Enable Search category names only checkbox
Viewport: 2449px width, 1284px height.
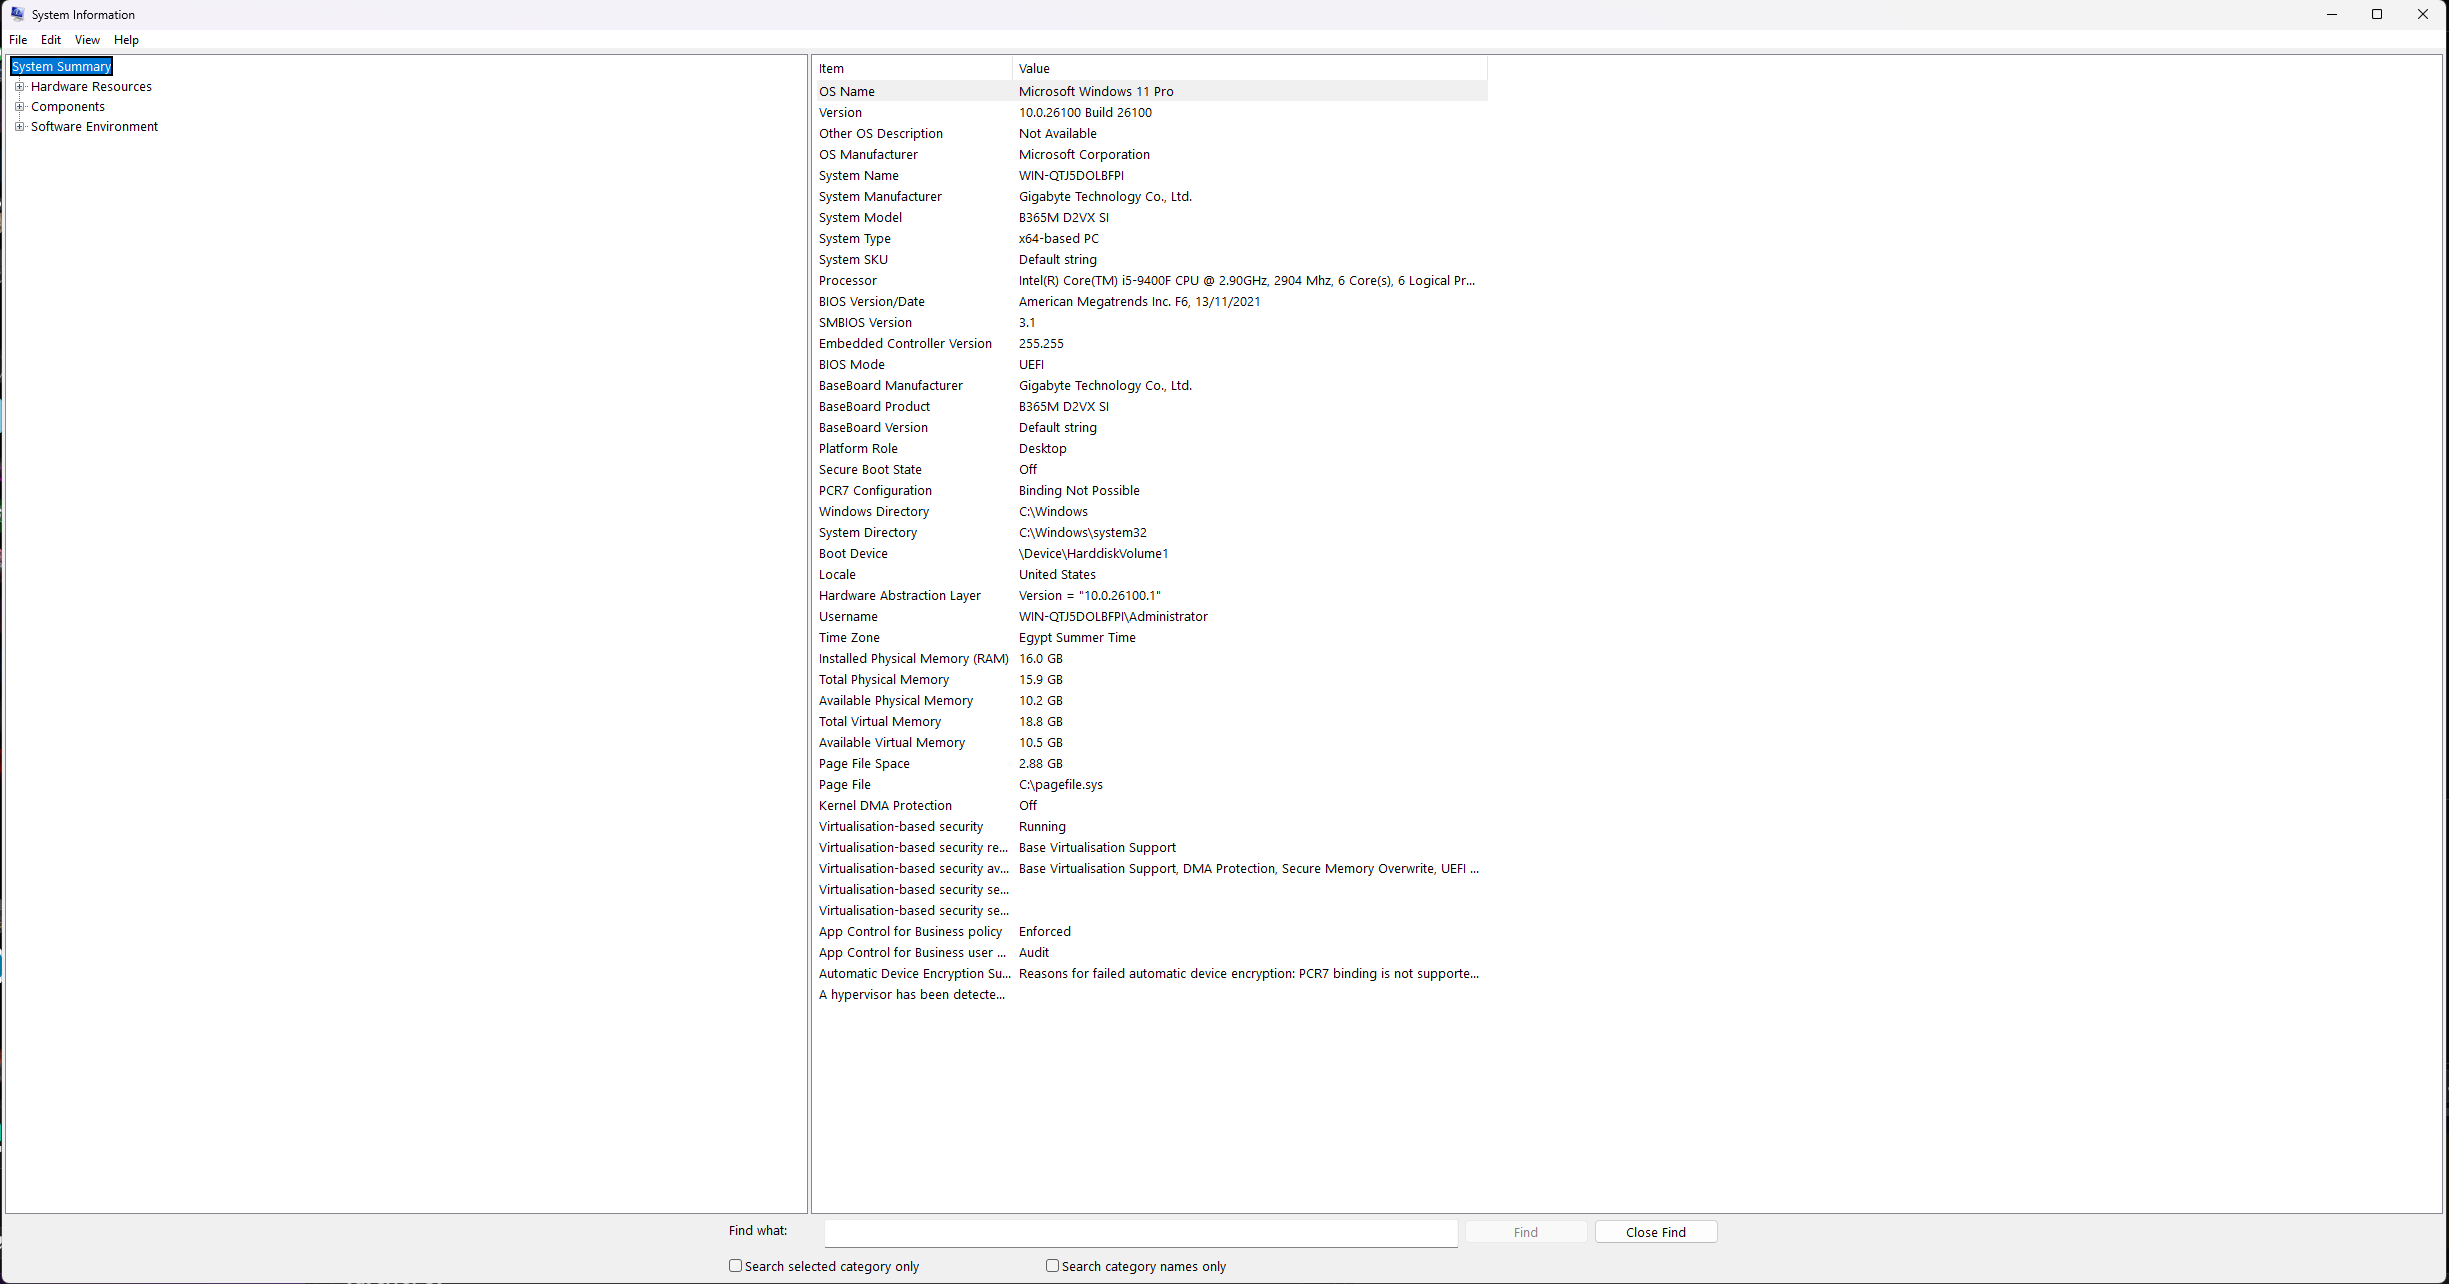click(x=1052, y=1266)
